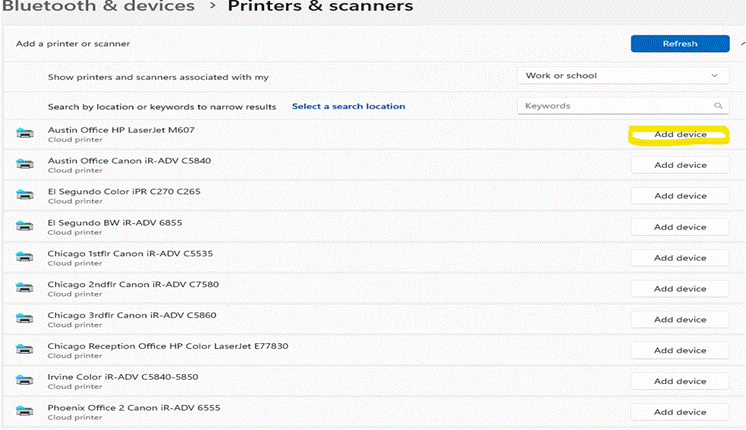Click the Chicago 2ndflr Canon printer icon

(x=25, y=288)
